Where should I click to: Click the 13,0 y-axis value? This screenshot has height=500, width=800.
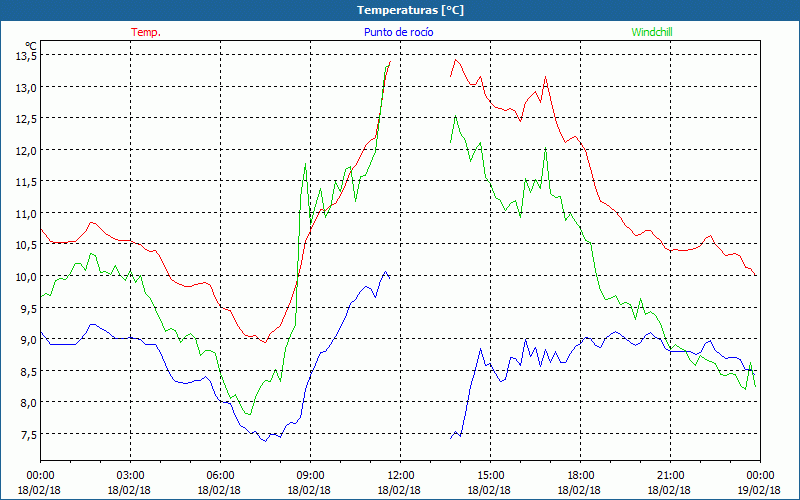tap(26, 87)
